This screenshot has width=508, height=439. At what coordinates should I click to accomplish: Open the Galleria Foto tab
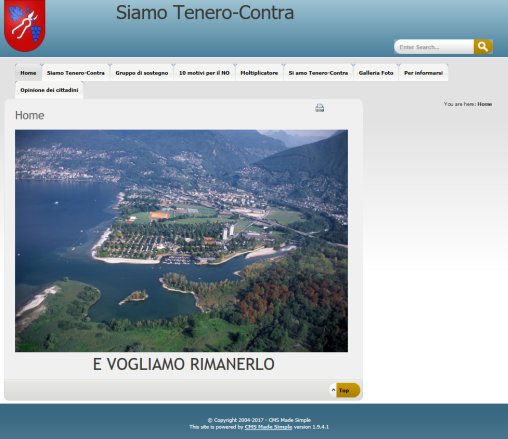tap(376, 73)
